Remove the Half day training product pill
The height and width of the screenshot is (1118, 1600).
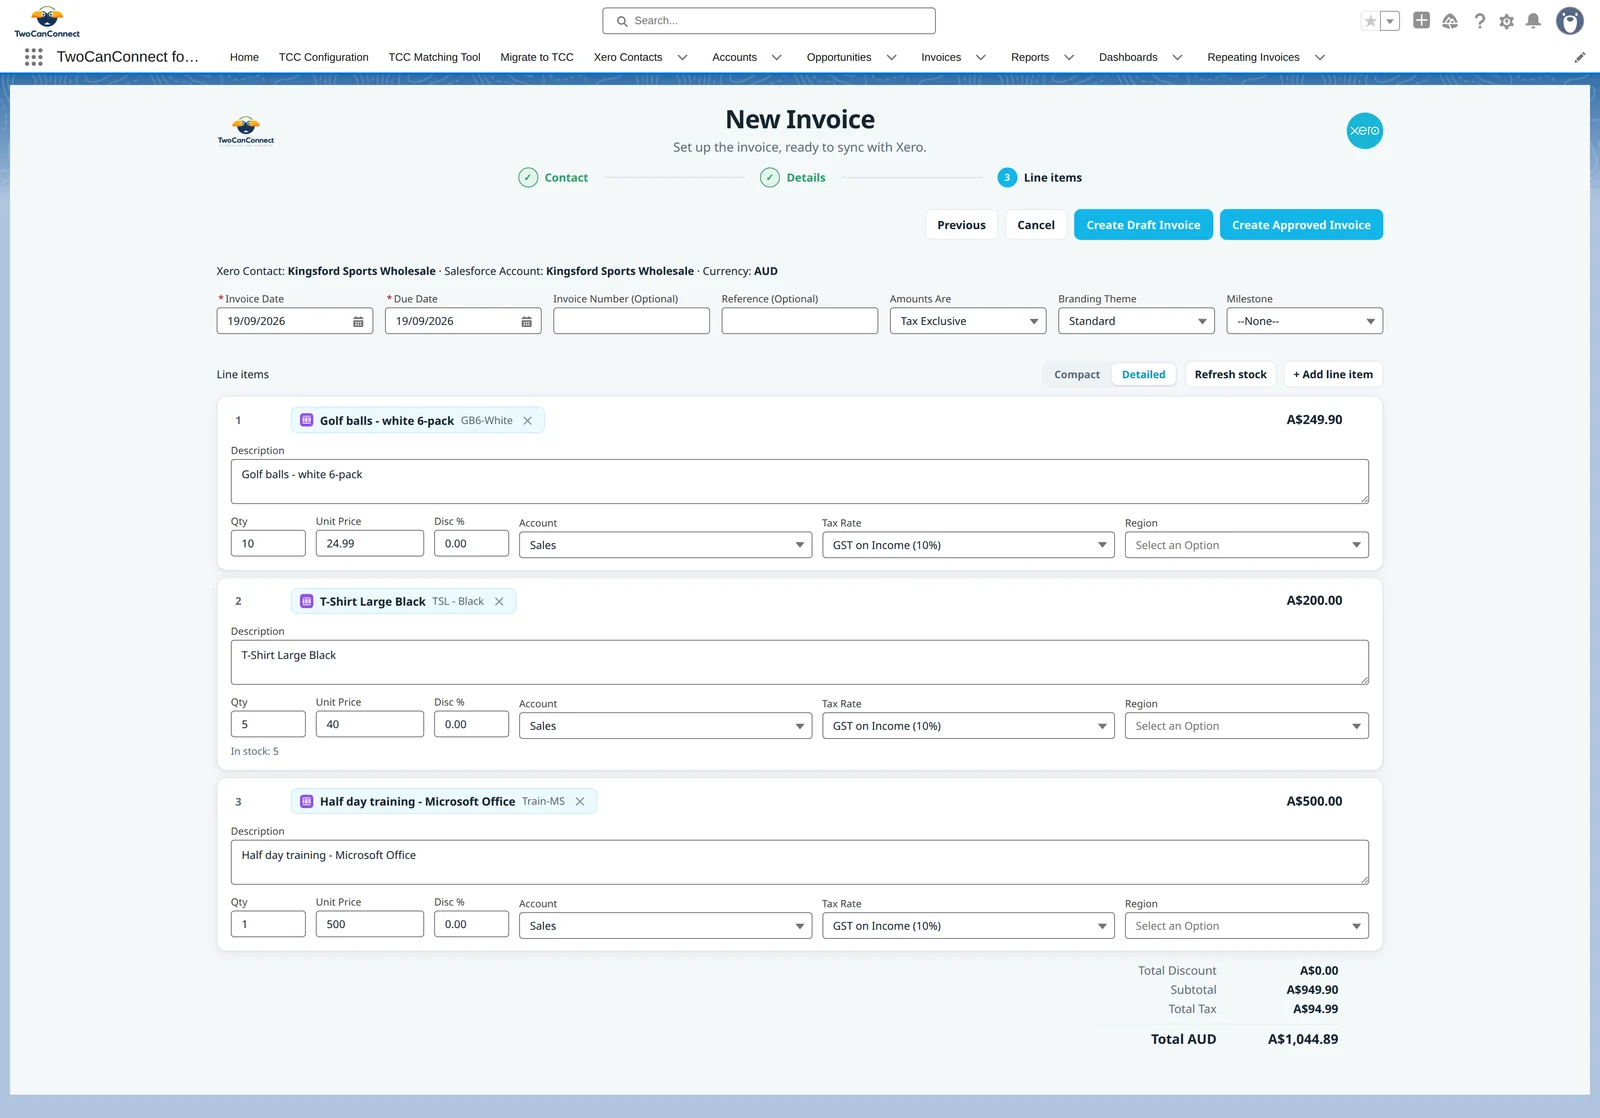tap(580, 802)
